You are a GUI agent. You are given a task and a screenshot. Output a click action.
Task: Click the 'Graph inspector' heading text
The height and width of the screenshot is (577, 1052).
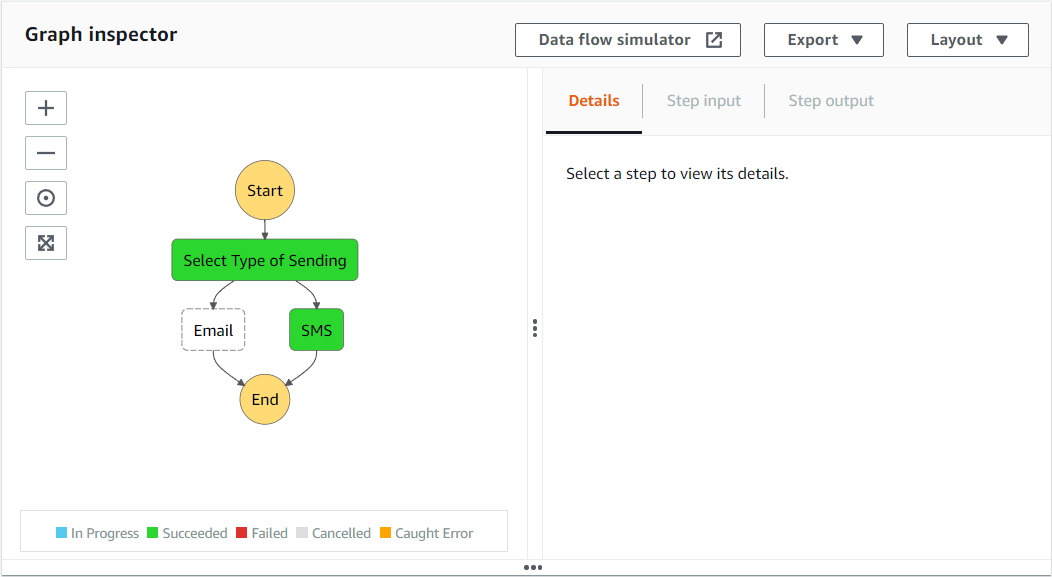[x=101, y=35]
